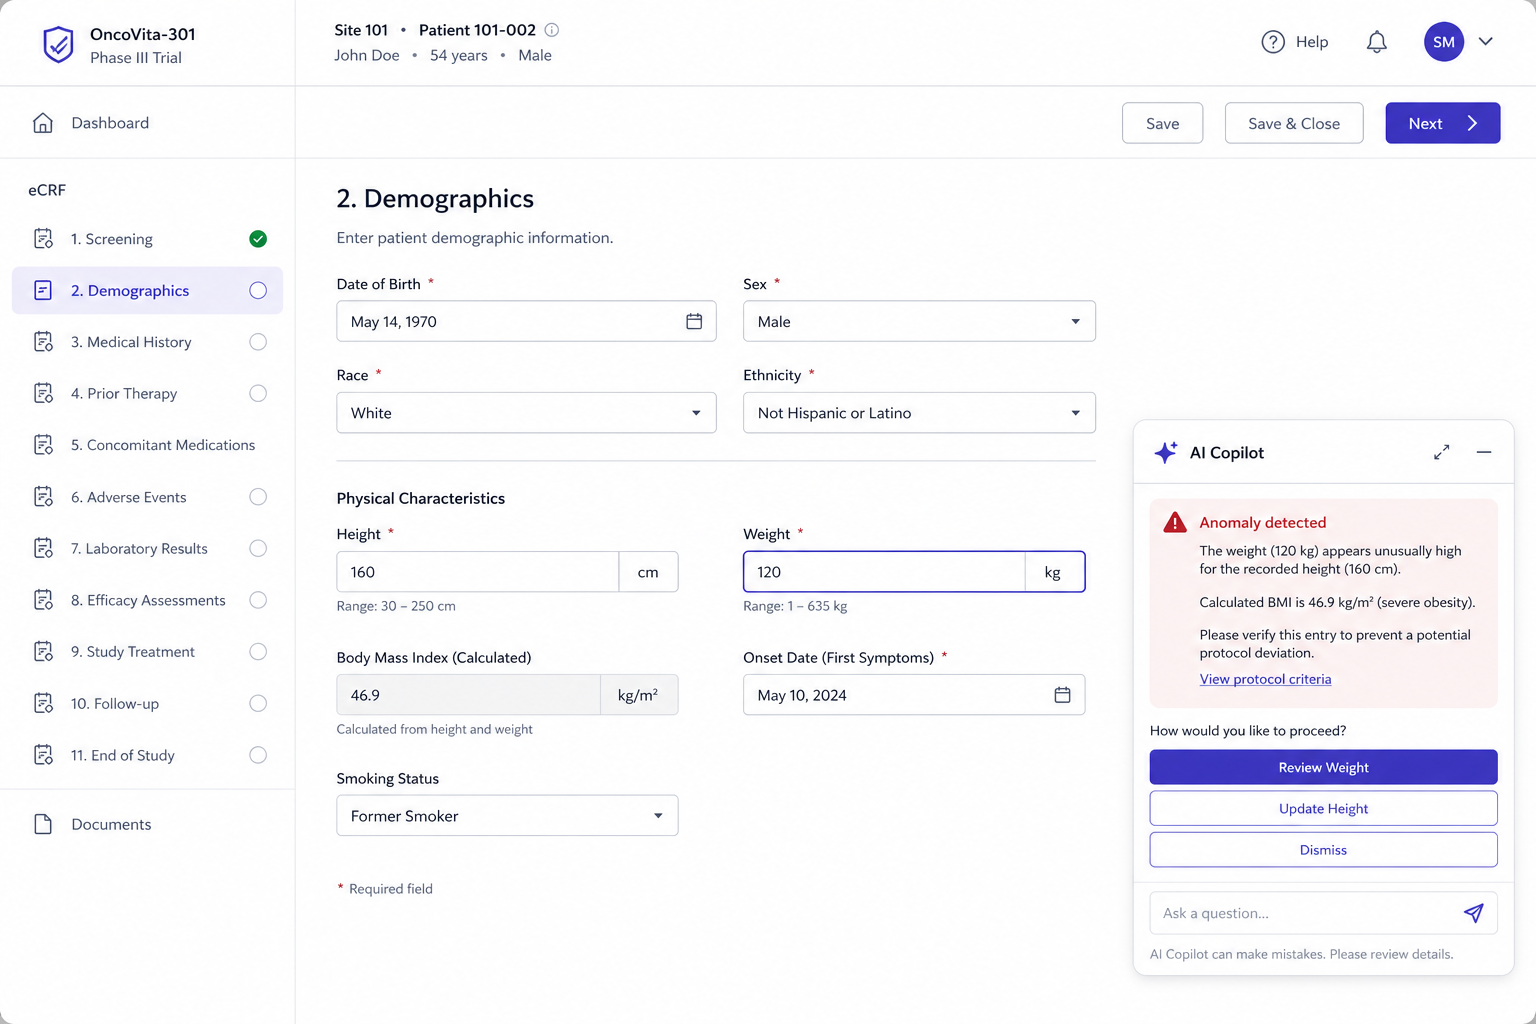Open the Sex dropdown
This screenshot has width=1536, height=1024.
click(x=919, y=321)
